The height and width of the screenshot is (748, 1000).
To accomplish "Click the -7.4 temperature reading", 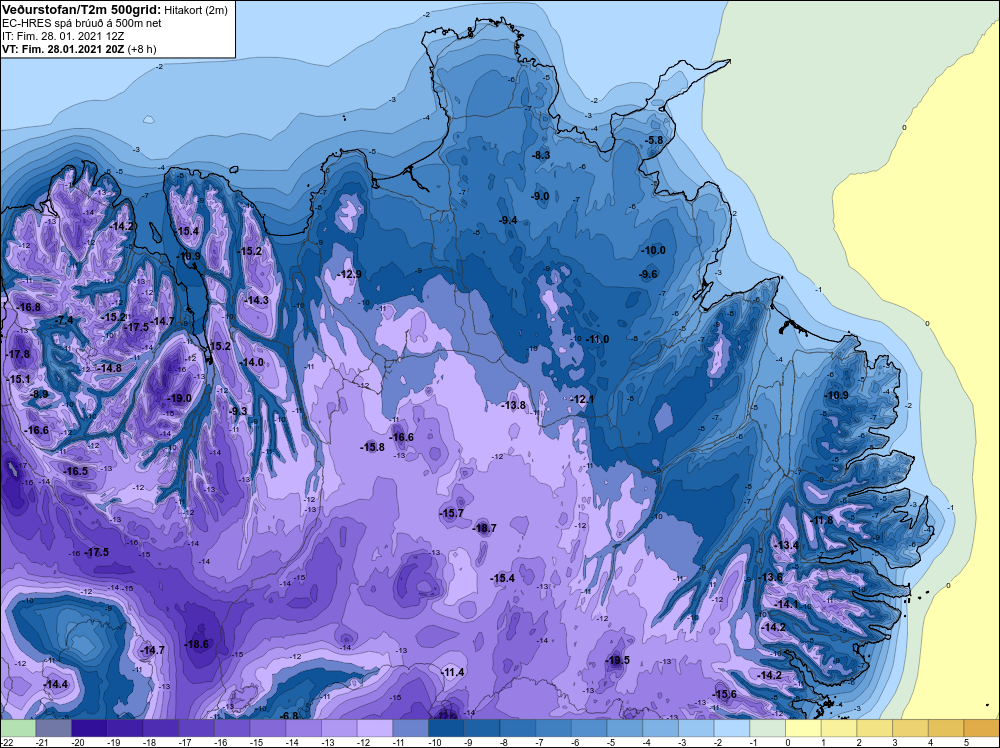I will click(x=64, y=320).
